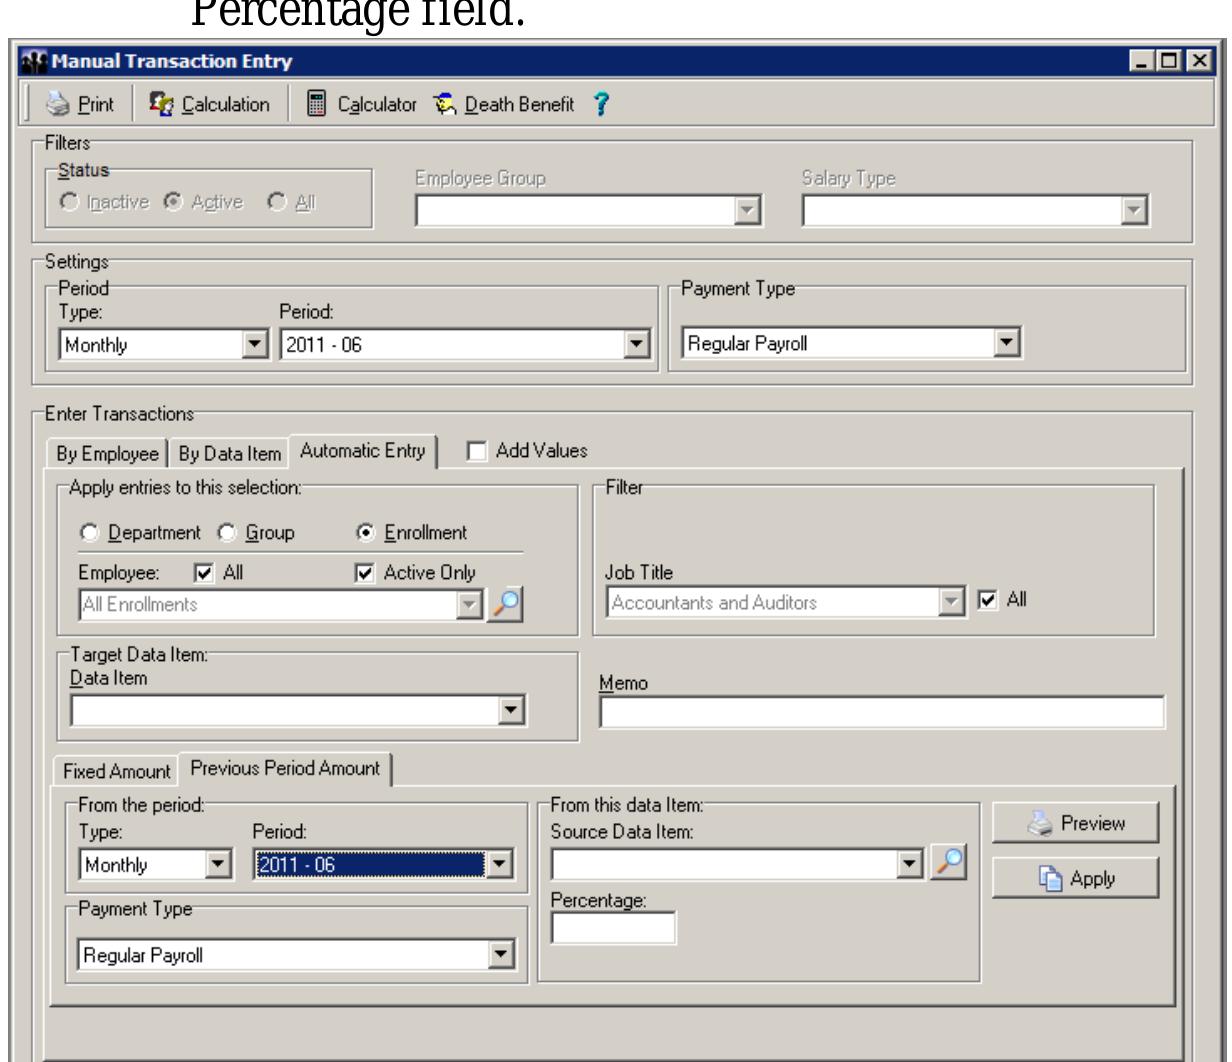Screen dimensions: 1232x1062
Task: Switch to the By Data Item tab
Action: click(229, 453)
